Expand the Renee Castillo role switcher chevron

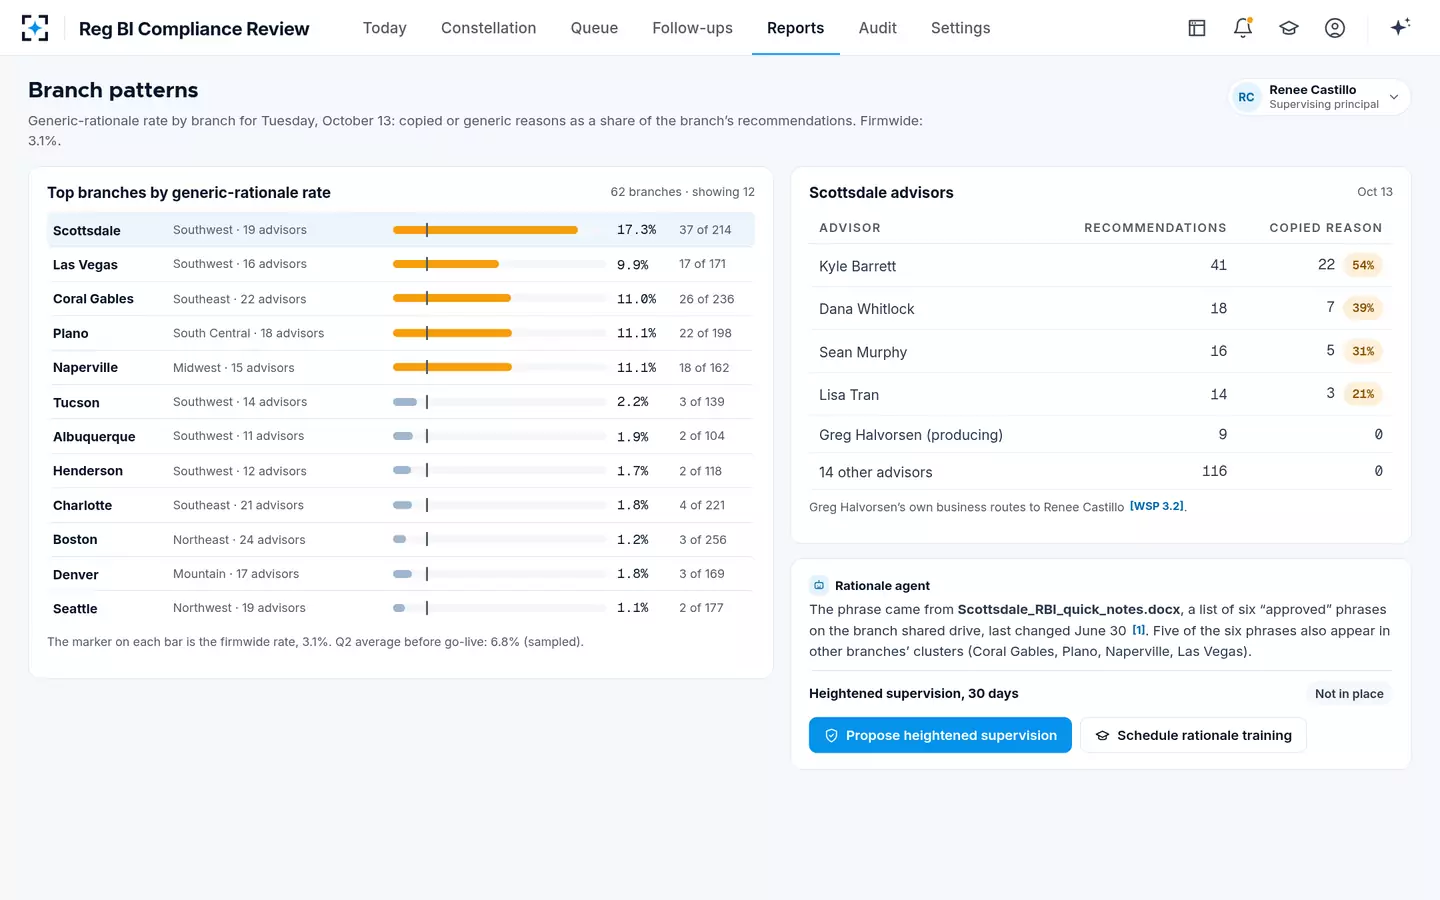tap(1394, 97)
